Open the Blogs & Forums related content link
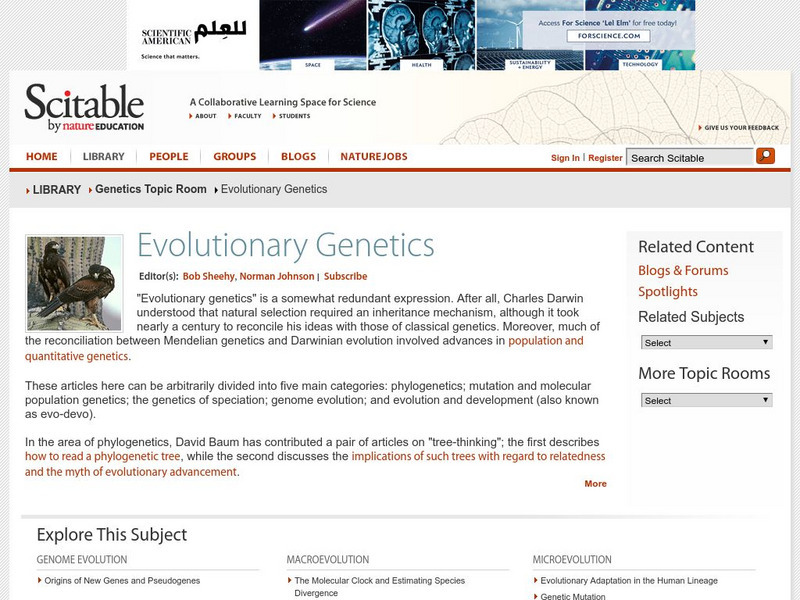The width and height of the screenshot is (800, 600). [683, 270]
